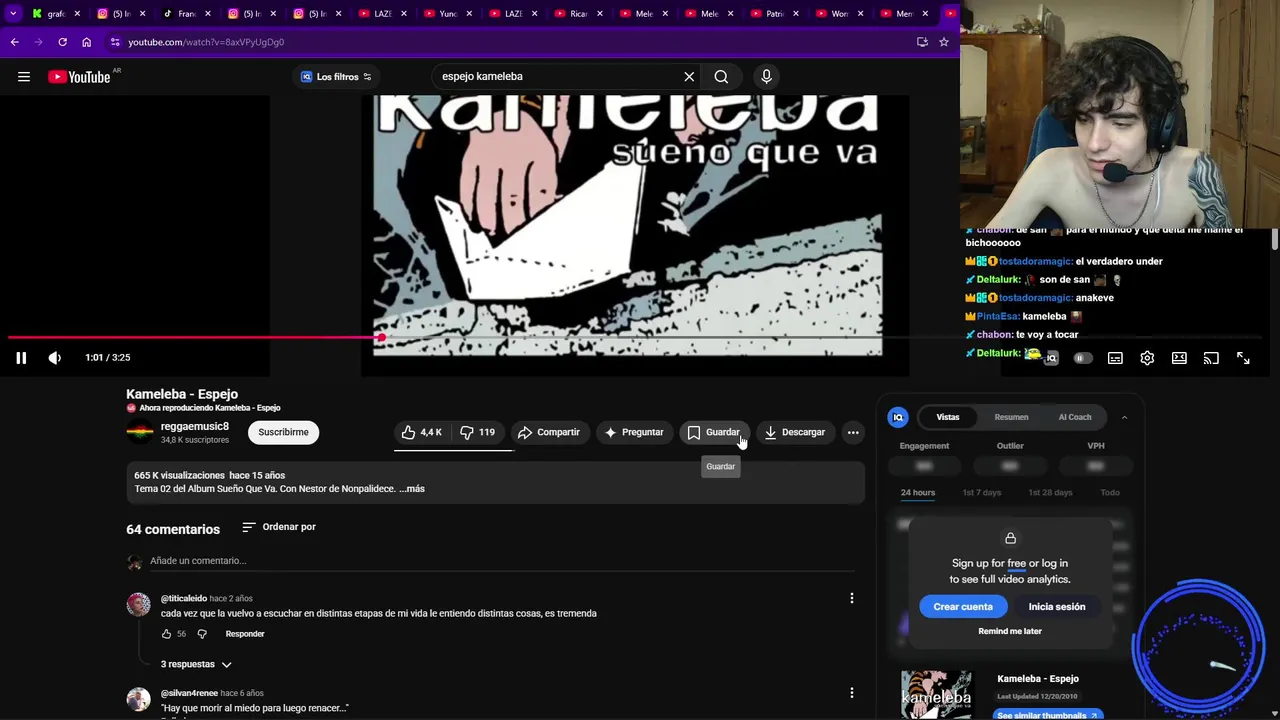
Task: Open the browser tab search dropdown arrow
Action: click(13, 14)
